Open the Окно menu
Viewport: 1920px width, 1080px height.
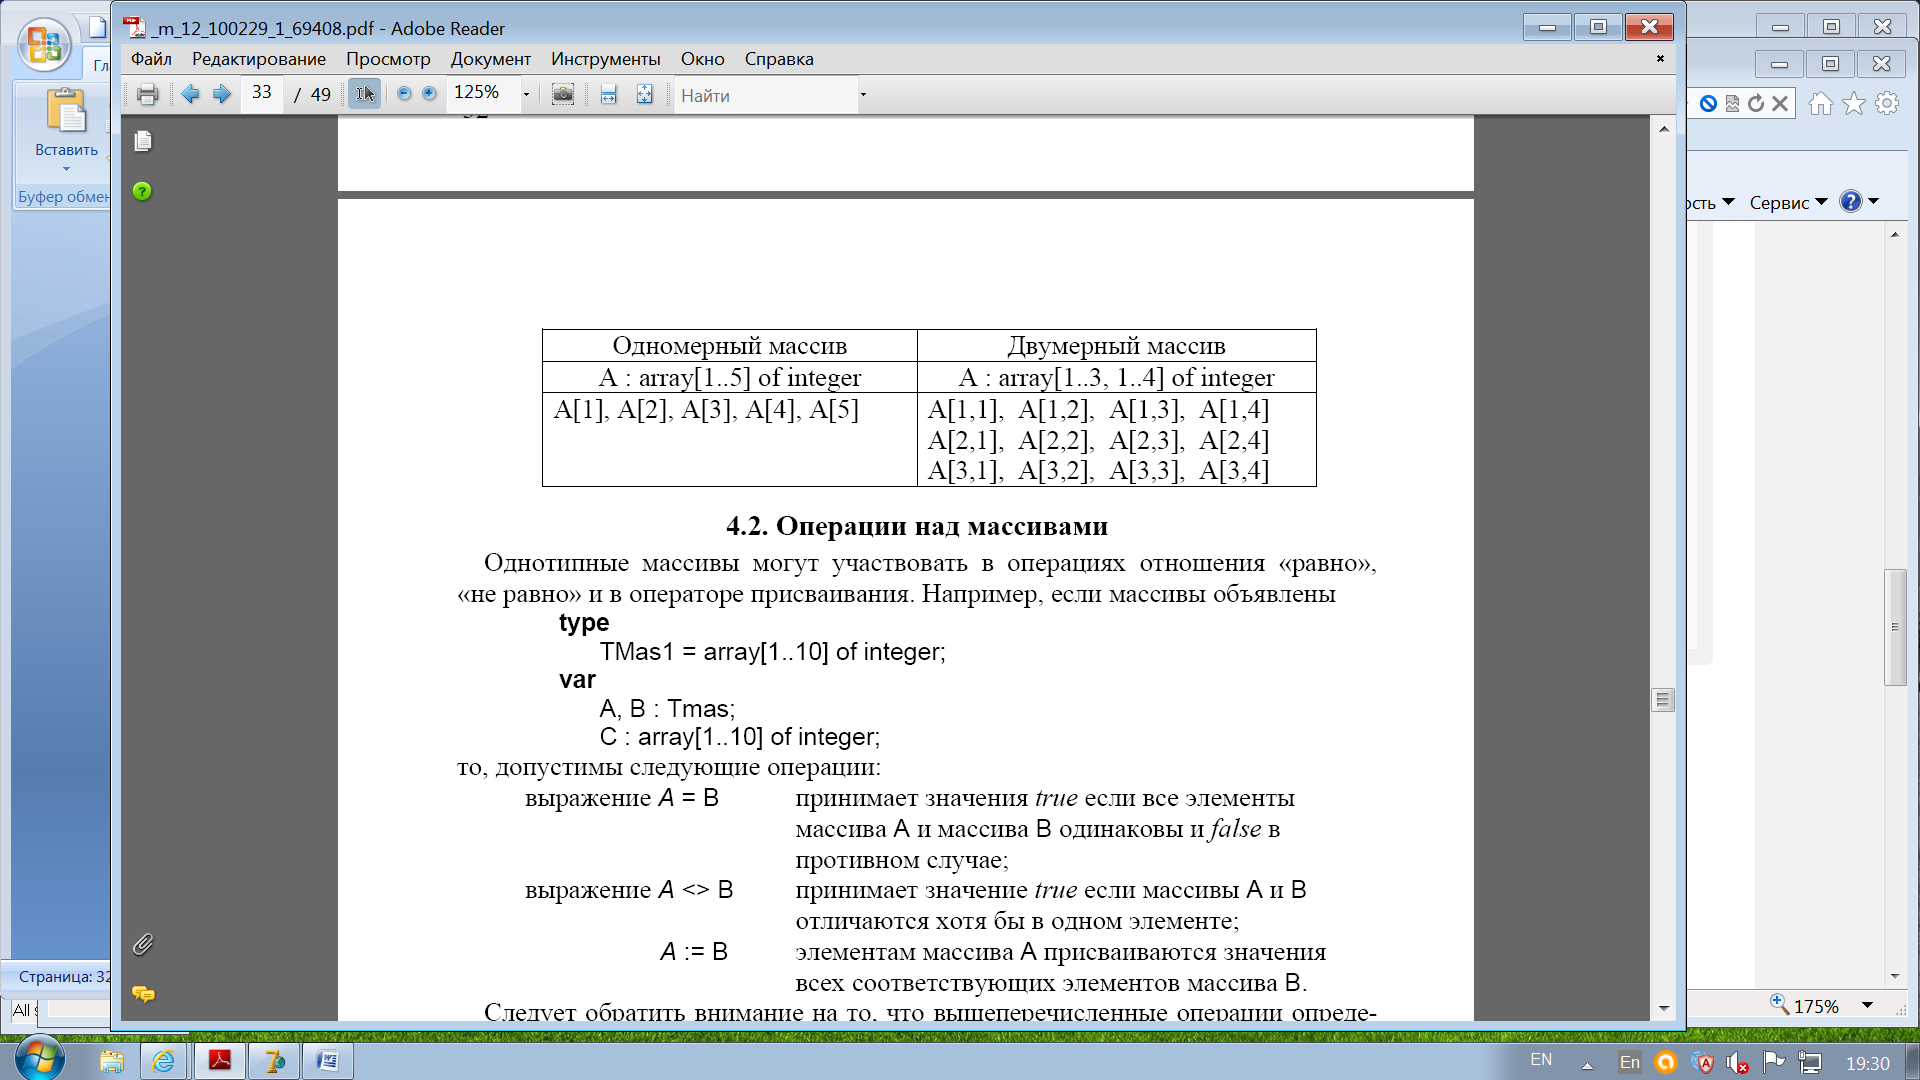703,59
